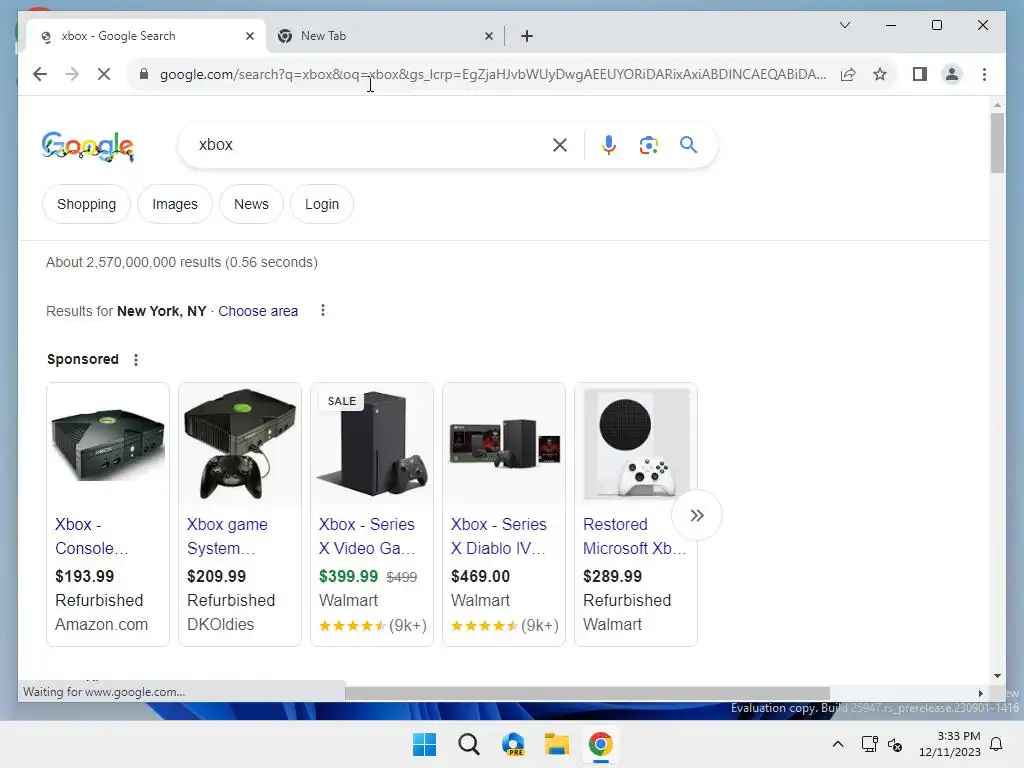
Task: Click the forward navigation arrow
Action: 72,74
